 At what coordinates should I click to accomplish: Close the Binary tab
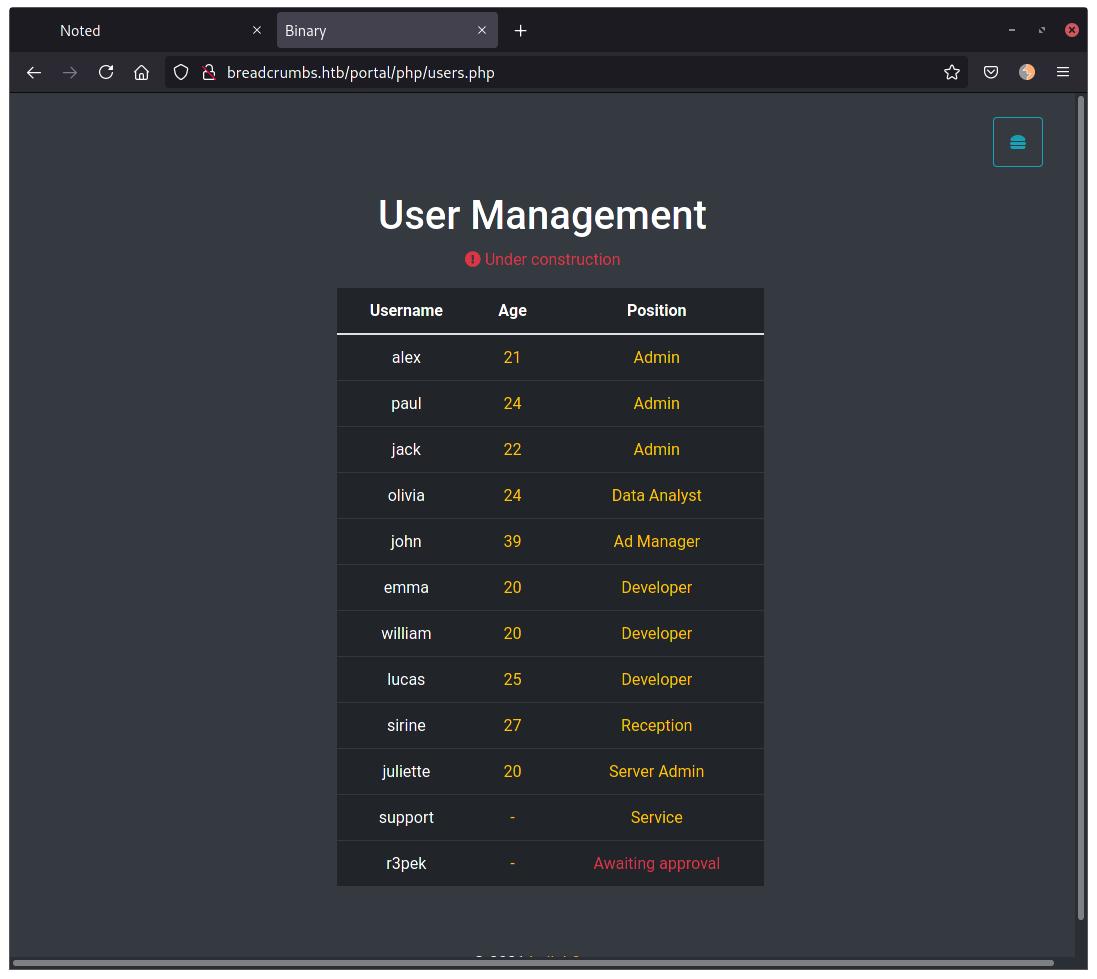(482, 31)
